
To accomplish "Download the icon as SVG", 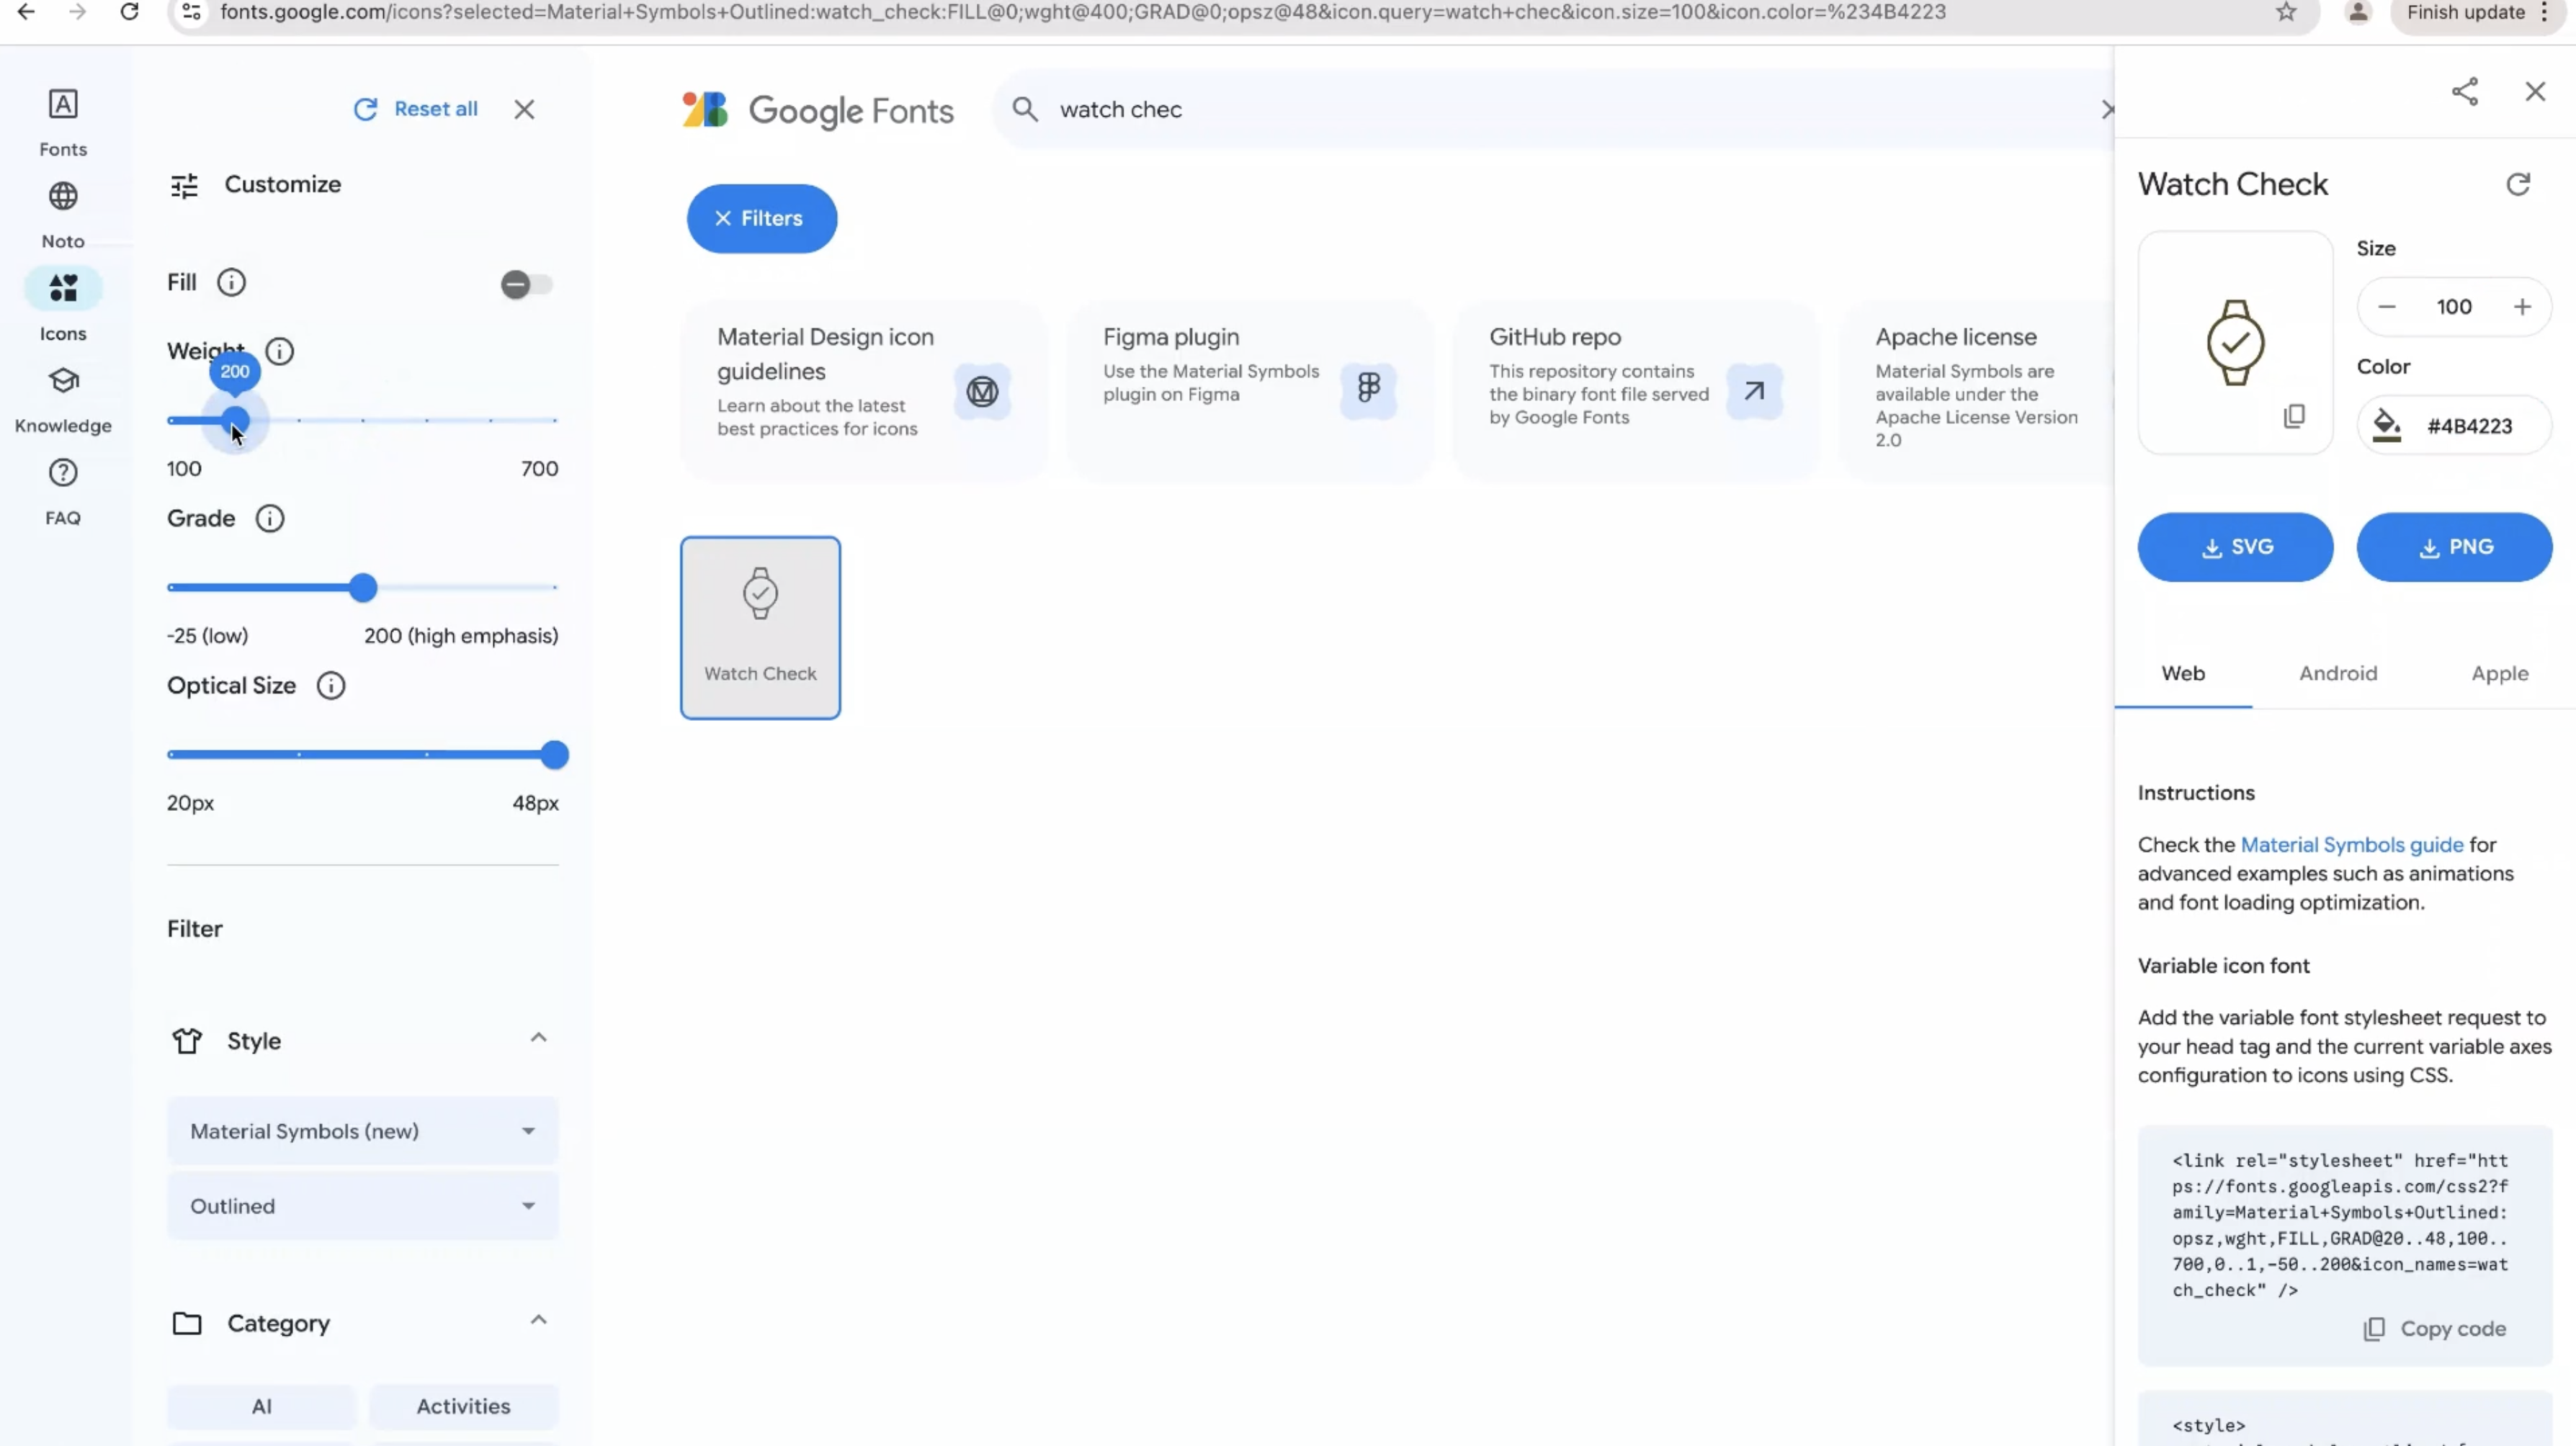I will point(2235,547).
